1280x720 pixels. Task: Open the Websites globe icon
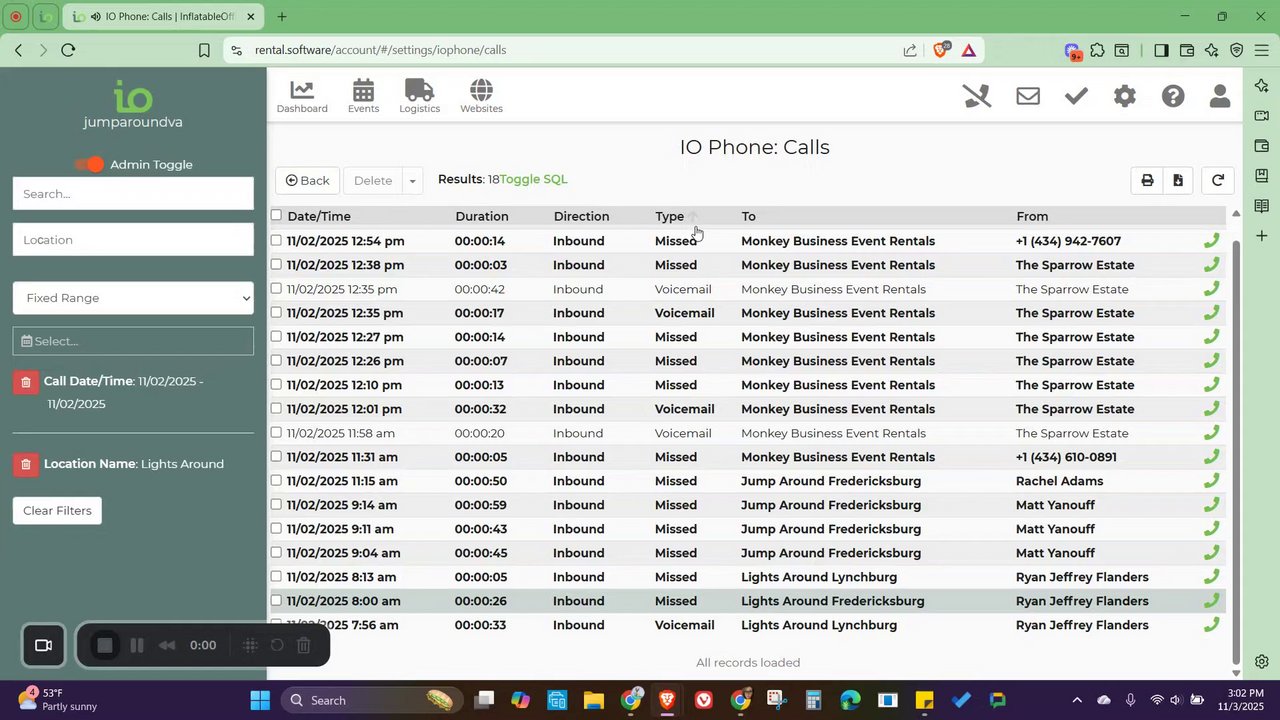click(481, 96)
